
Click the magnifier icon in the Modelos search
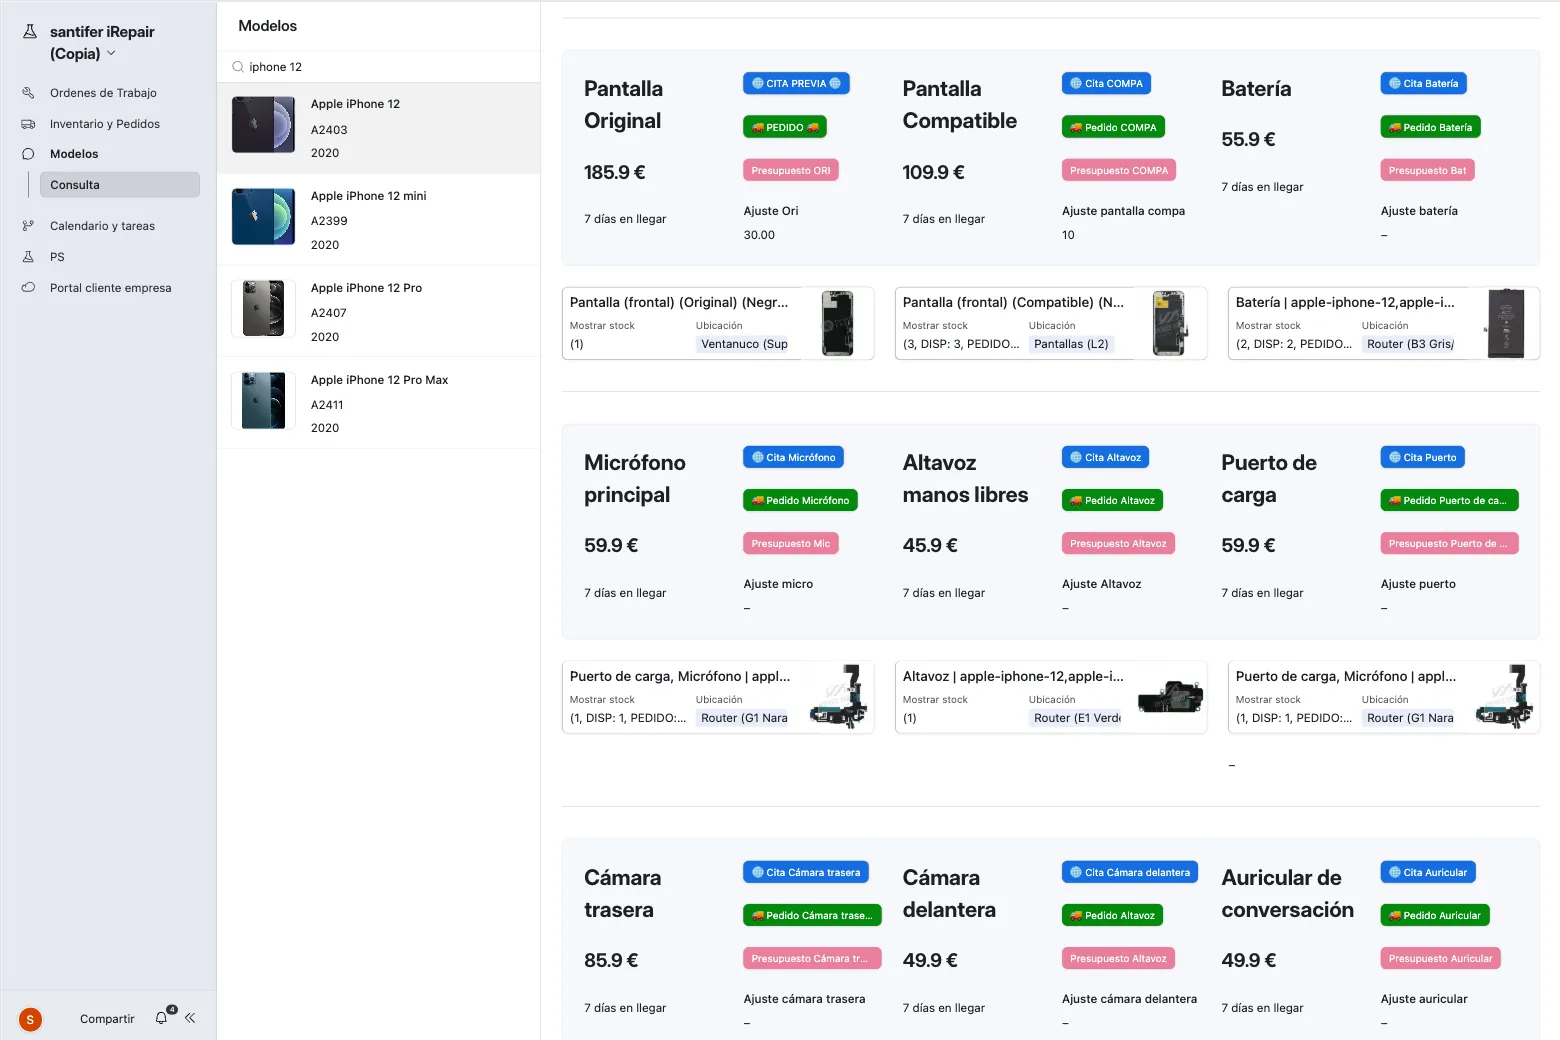coord(237,66)
